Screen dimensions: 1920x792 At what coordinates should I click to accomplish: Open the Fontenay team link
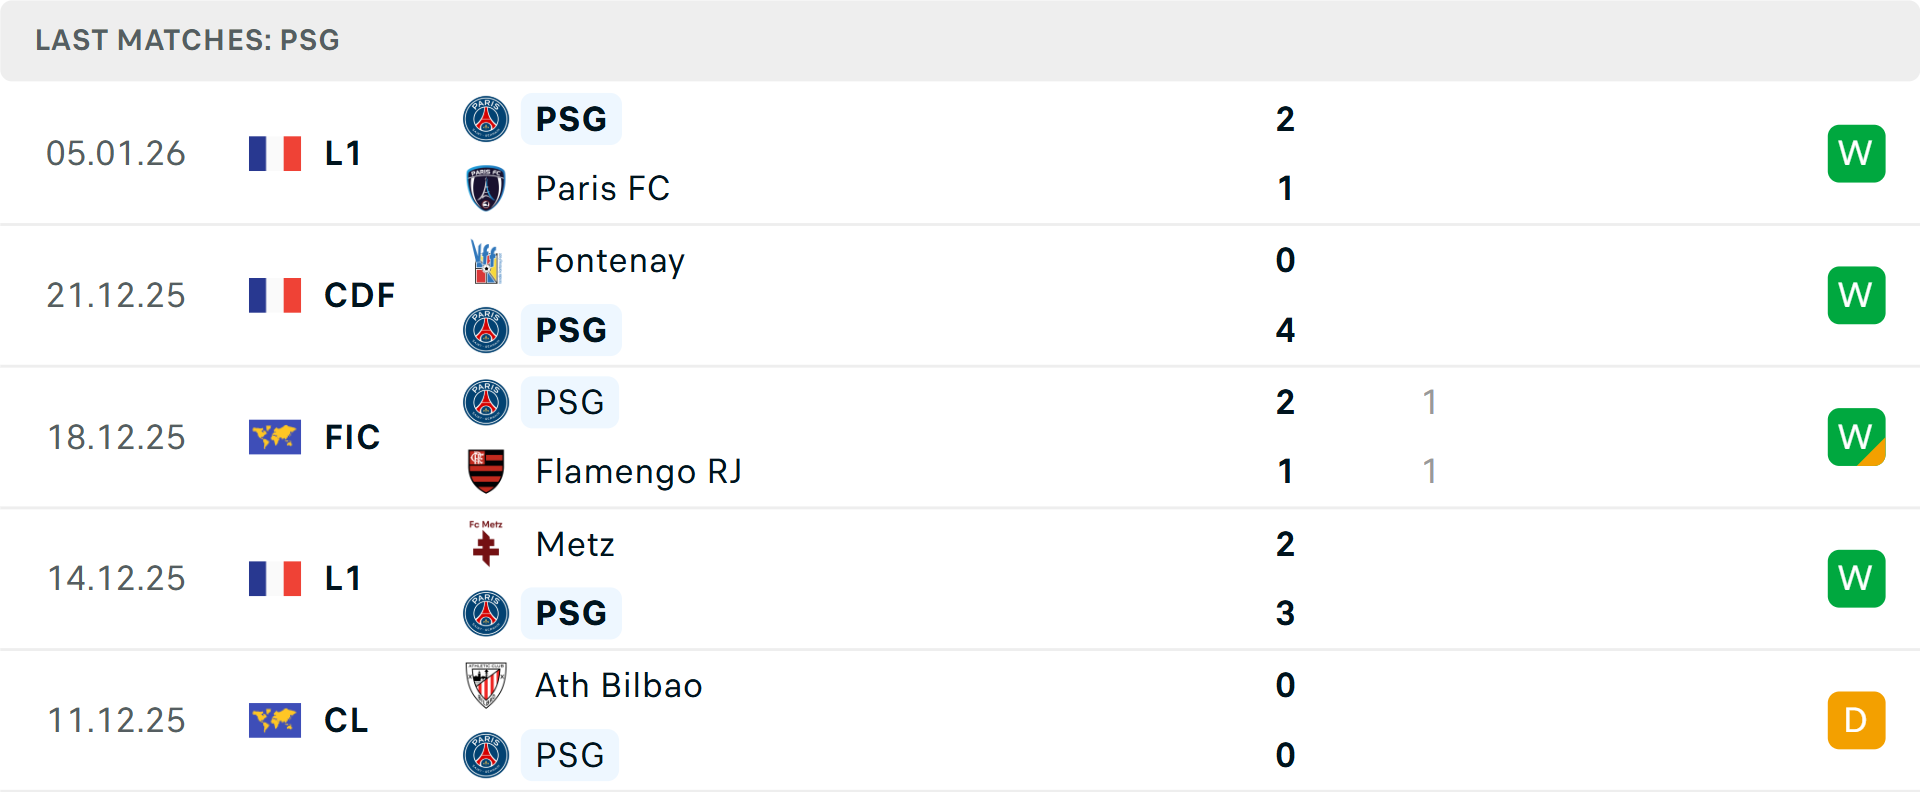coord(610,261)
